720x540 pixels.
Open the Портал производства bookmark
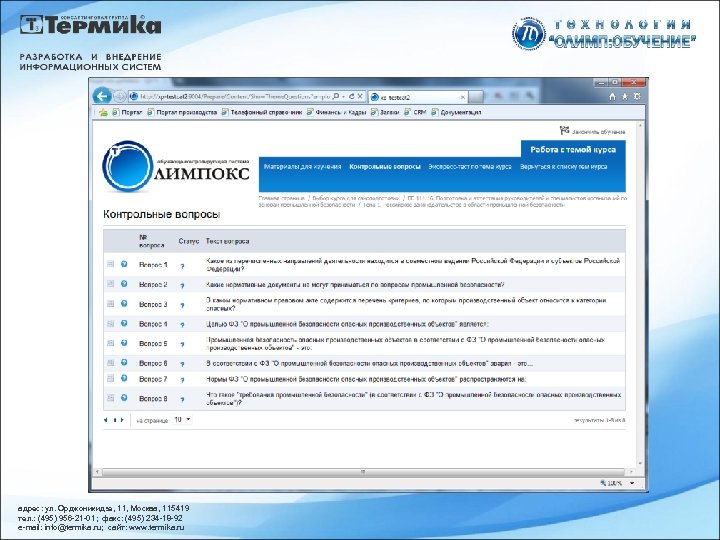(x=182, y=112)
